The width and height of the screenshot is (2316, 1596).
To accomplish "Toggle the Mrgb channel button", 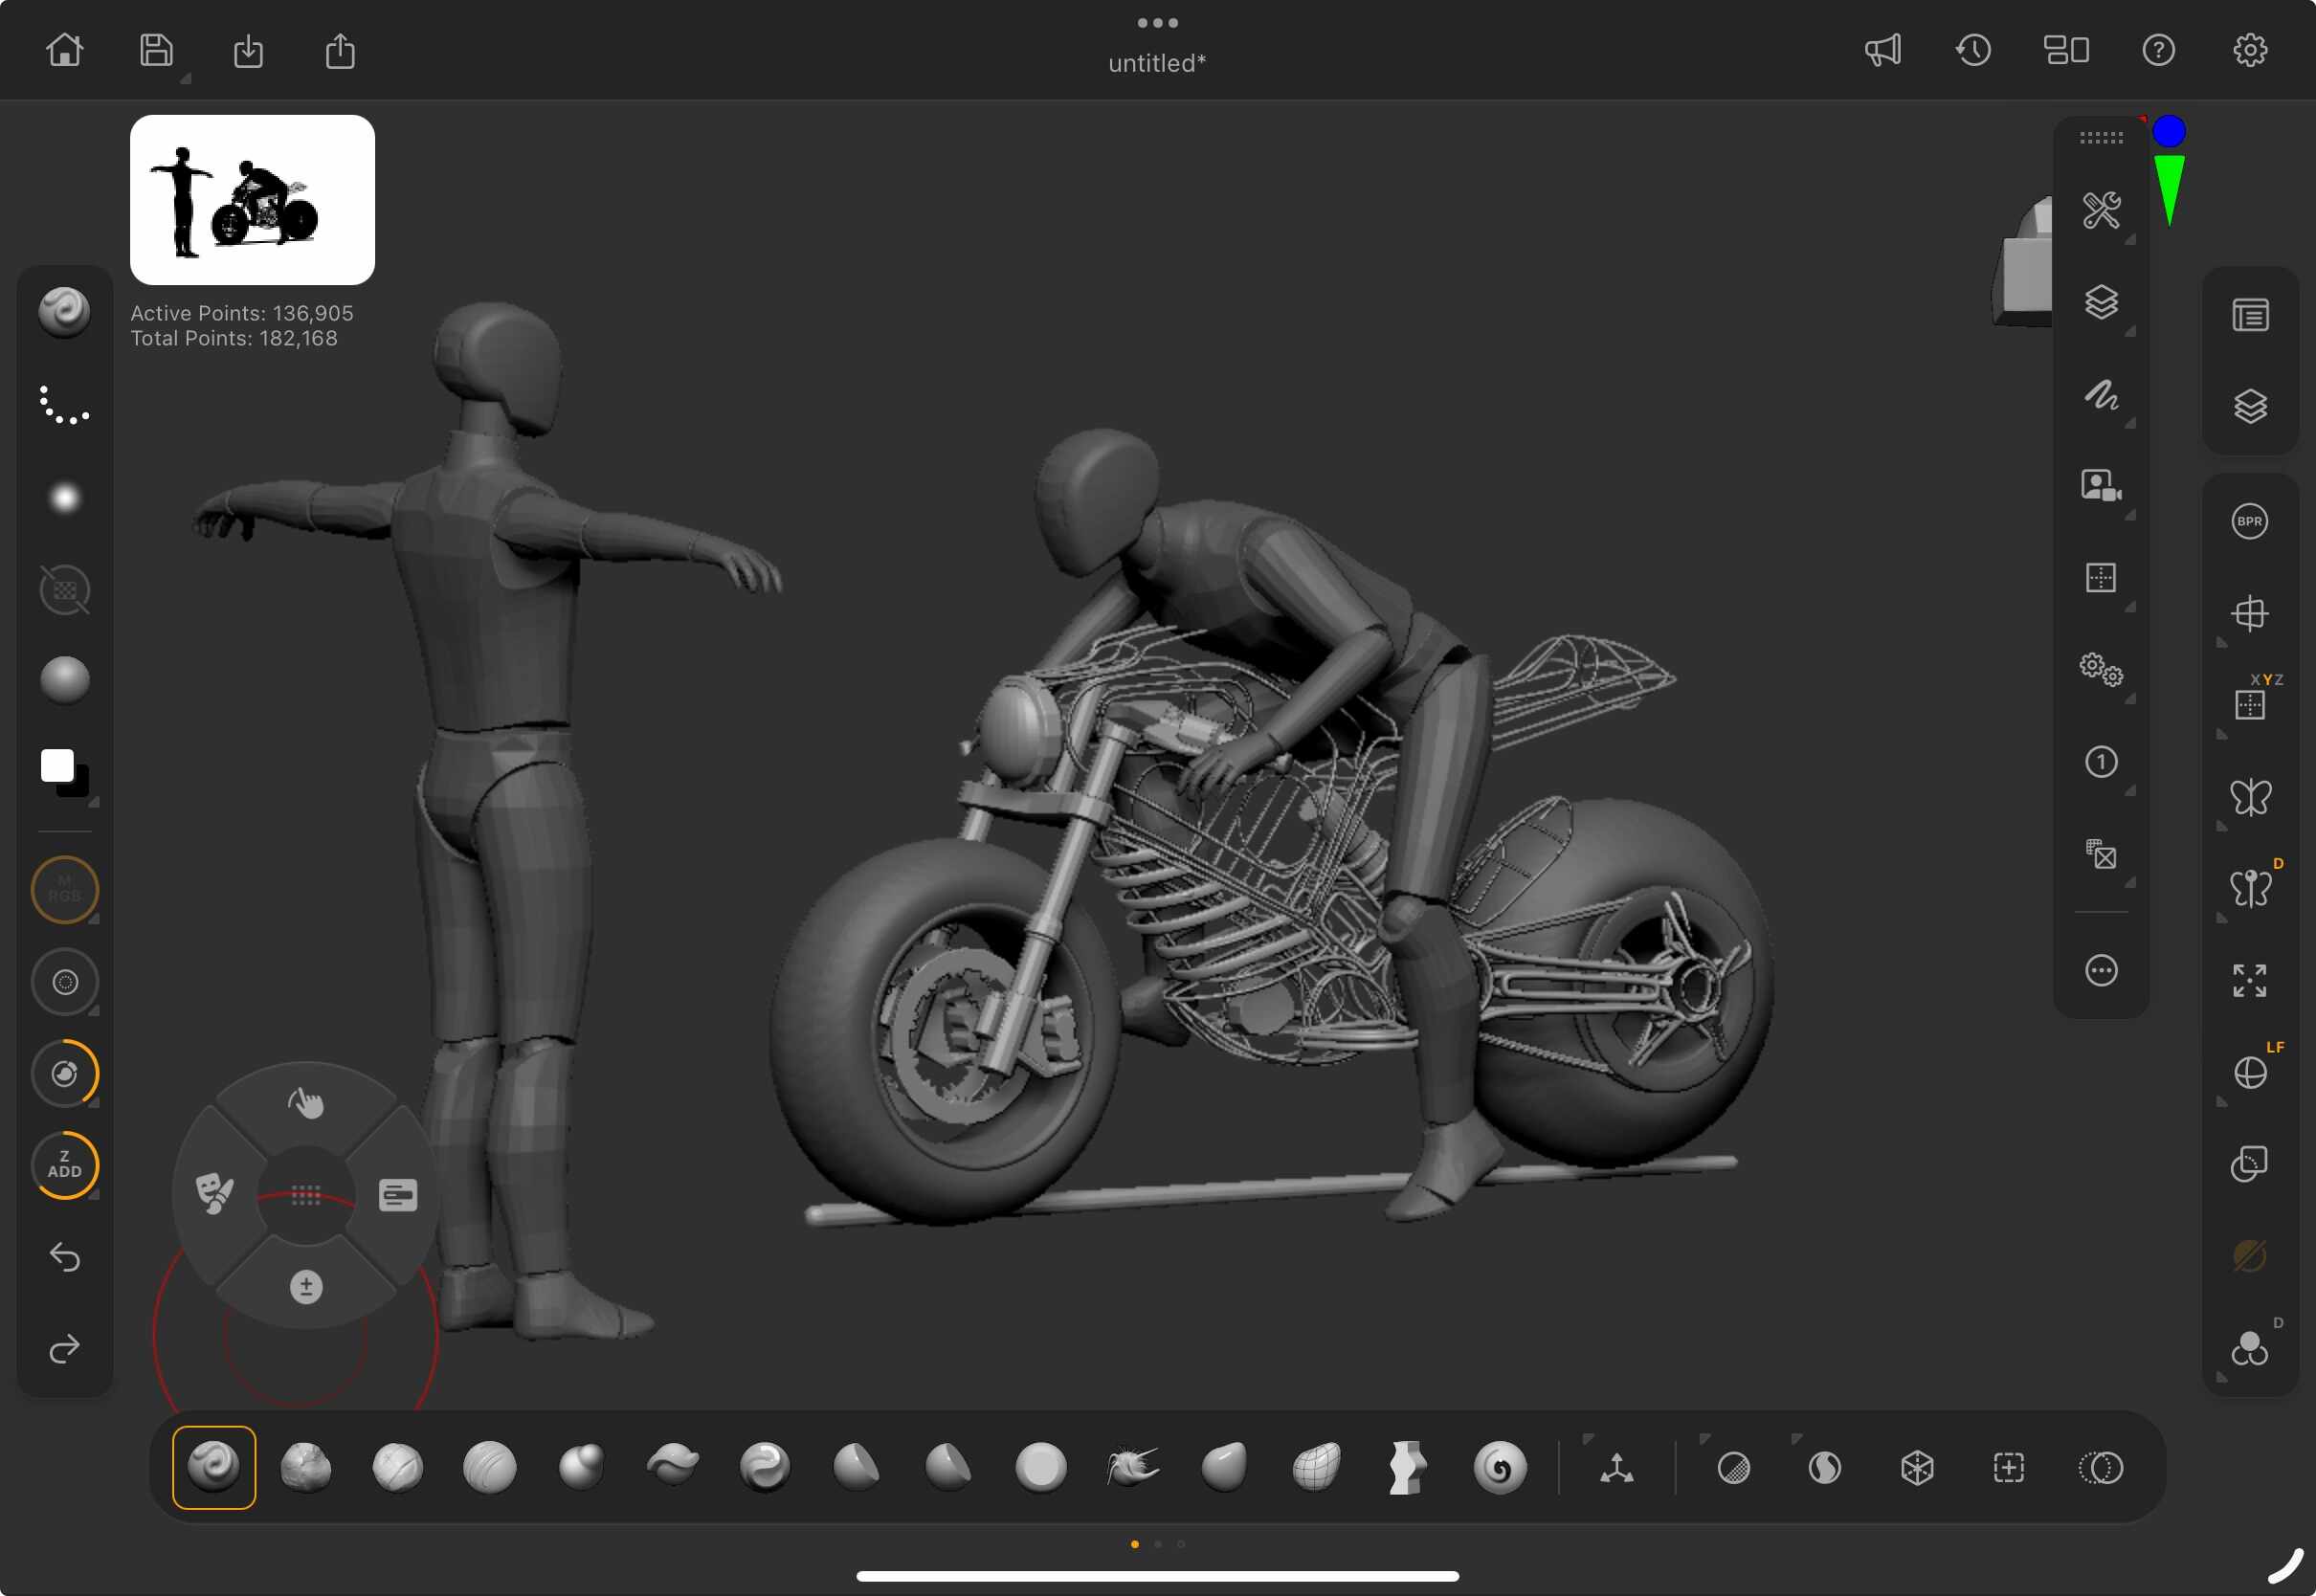I will [x=65, y=889].
